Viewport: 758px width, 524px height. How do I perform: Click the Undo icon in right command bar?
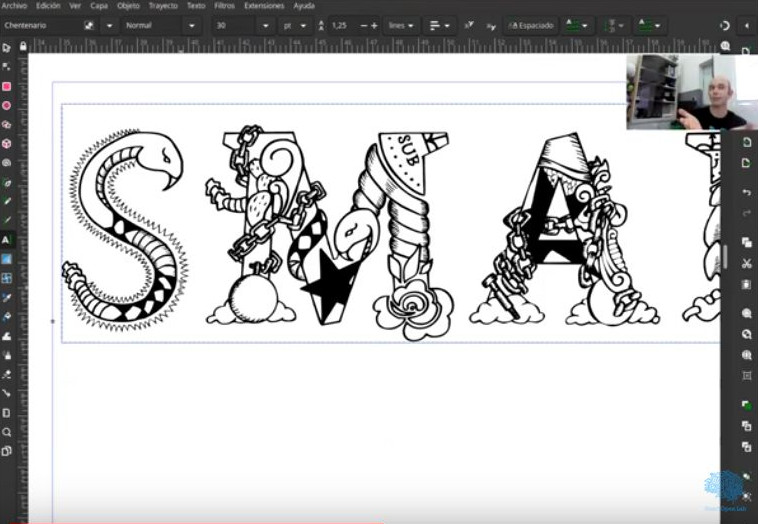746,192
